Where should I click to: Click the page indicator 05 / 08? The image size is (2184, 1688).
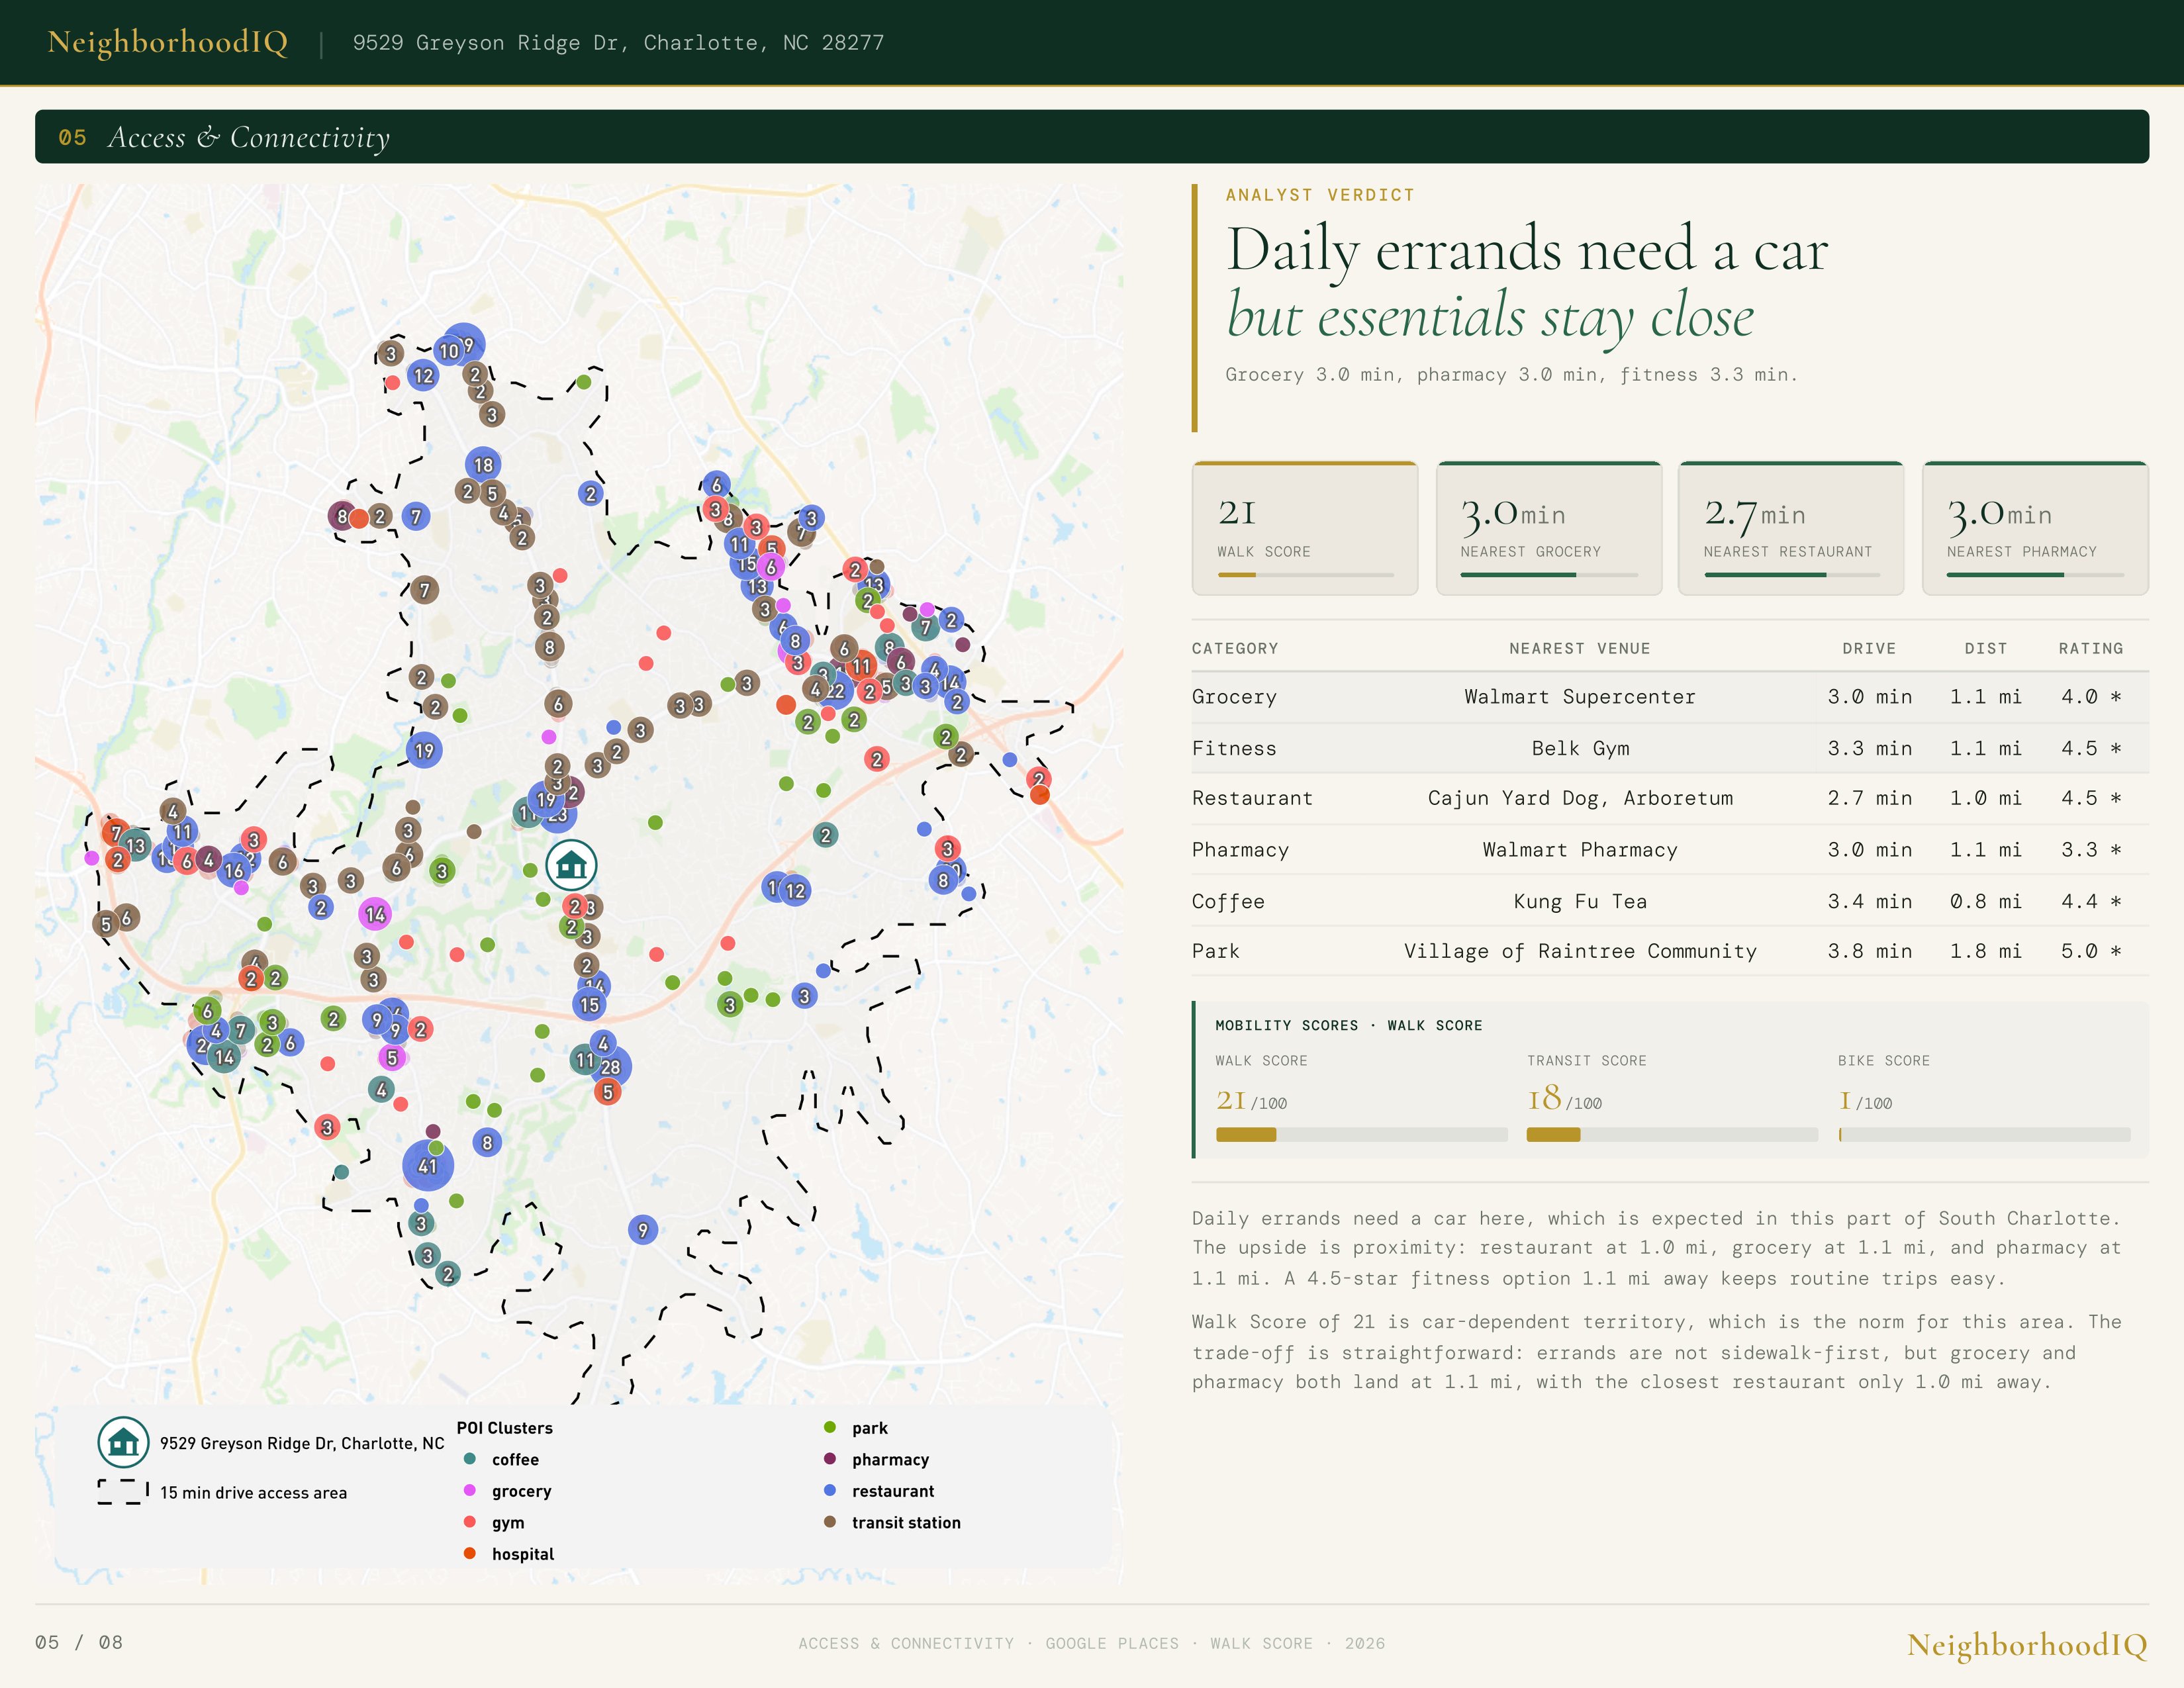[x=79, y=1642]
